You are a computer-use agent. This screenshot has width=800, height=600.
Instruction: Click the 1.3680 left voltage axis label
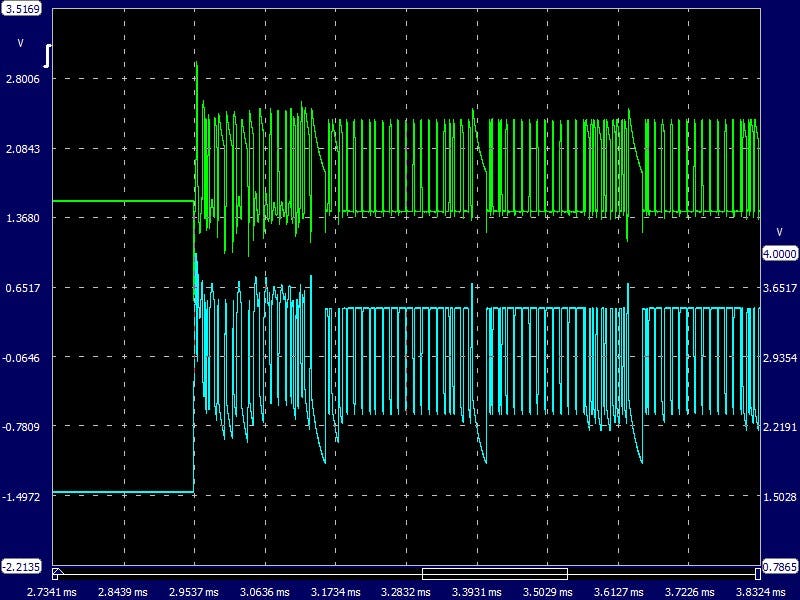[x=22, y=218]
